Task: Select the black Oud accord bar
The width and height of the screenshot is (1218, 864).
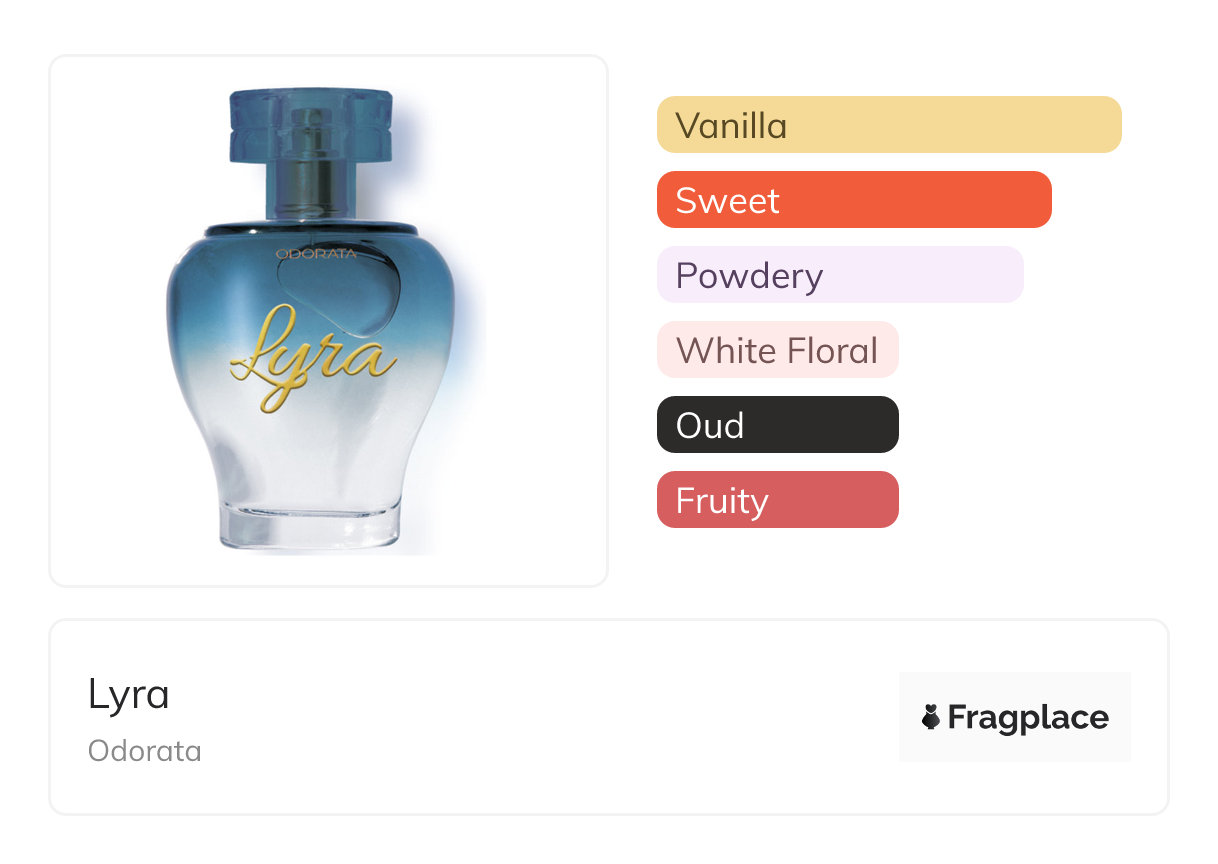Action: click(777, 425)
